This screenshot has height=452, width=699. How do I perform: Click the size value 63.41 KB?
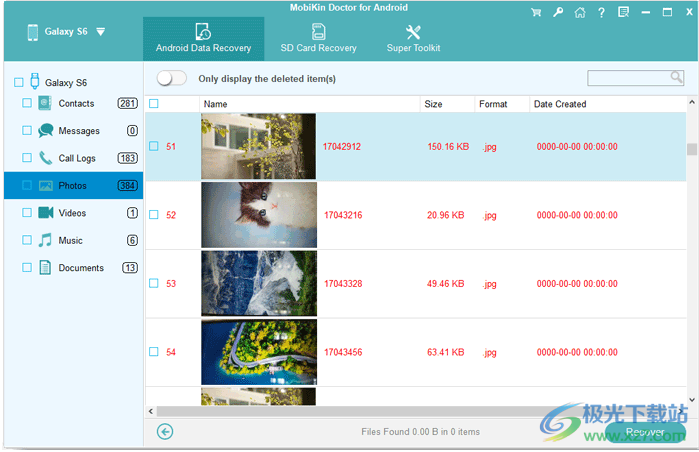[x=446, y=352]
